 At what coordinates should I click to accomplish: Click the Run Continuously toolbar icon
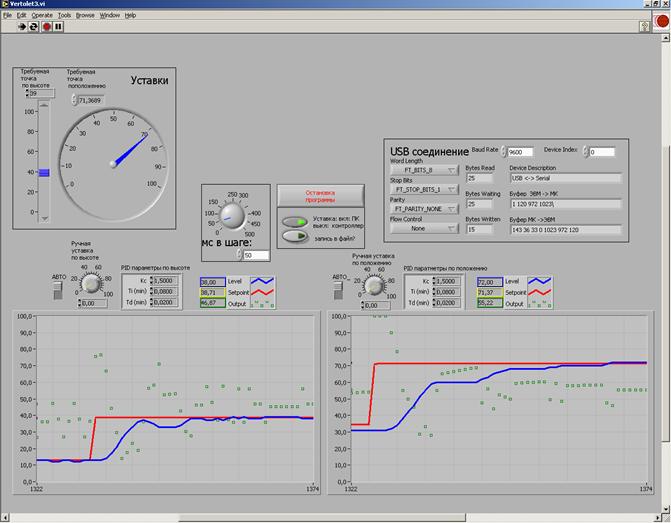tap(35, 27)
